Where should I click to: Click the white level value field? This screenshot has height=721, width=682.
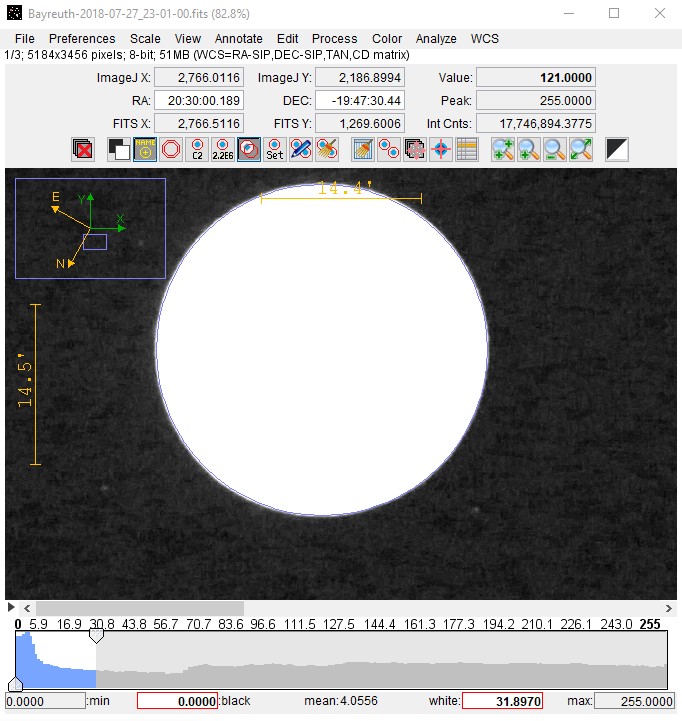(502, 701)
